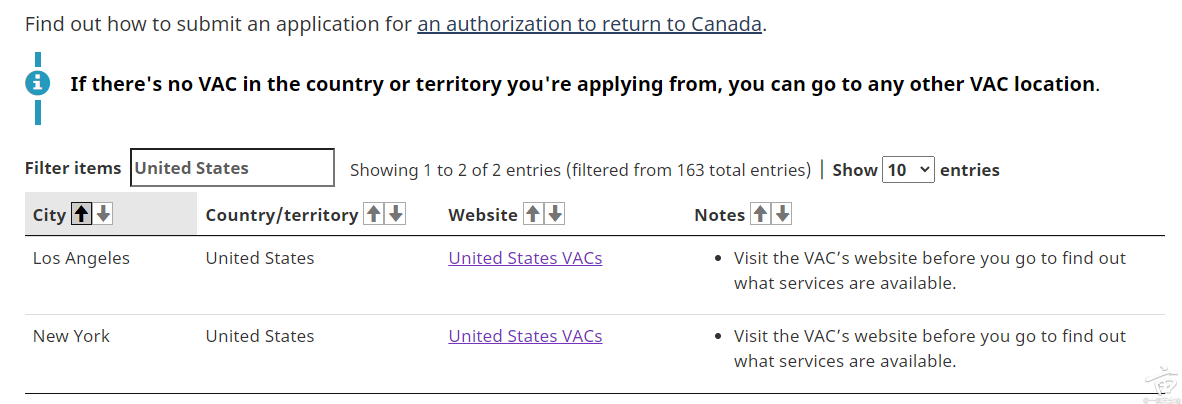Viewport: 1182px width, 404px height.
Task: Open United States VACs link for Los Angeles
Action: (525, 258)
